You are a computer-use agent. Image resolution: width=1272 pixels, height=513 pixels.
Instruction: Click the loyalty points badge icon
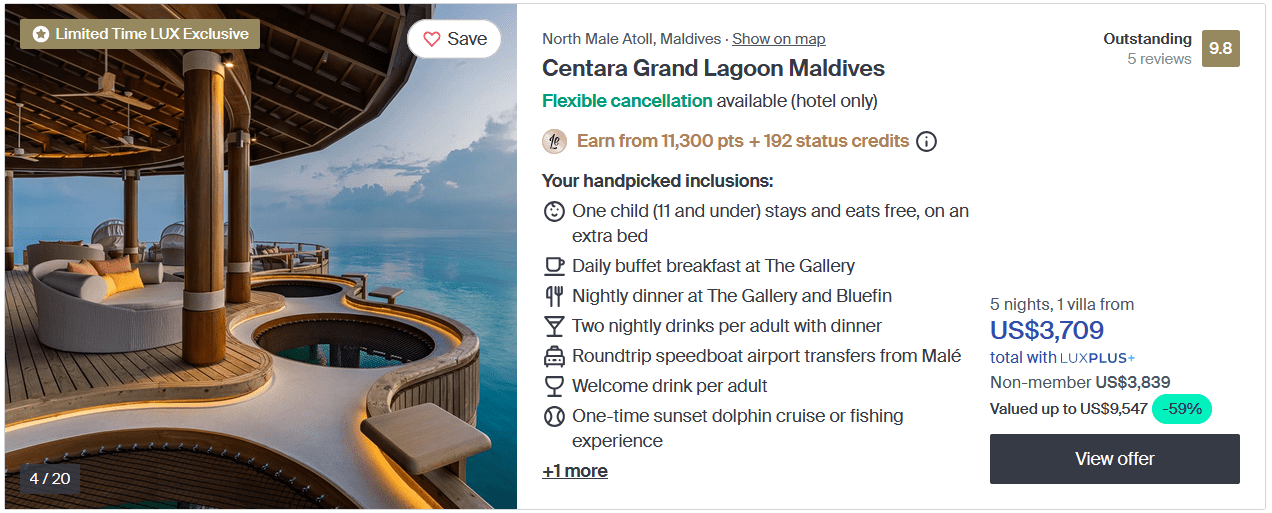pos(555,141)
